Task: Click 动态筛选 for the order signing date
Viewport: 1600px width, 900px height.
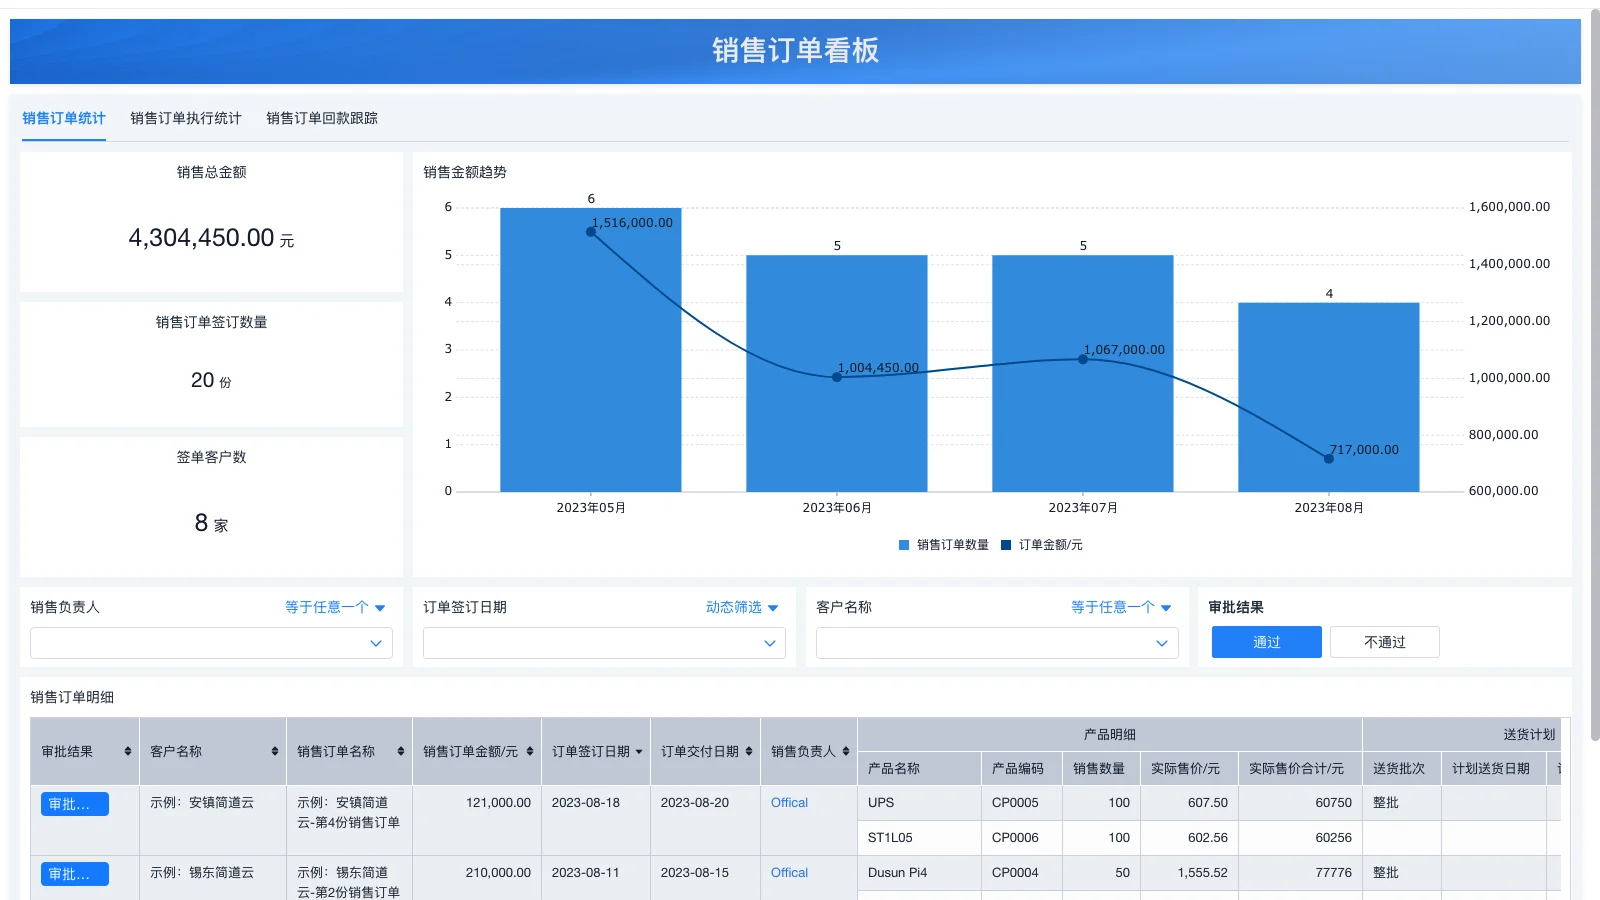Action: tap(735, 607)
